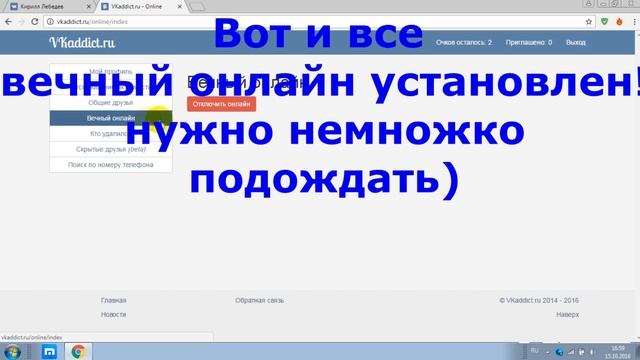640x360 pixels.
Task: Reload the page with refresh icon
Action: 35,22
